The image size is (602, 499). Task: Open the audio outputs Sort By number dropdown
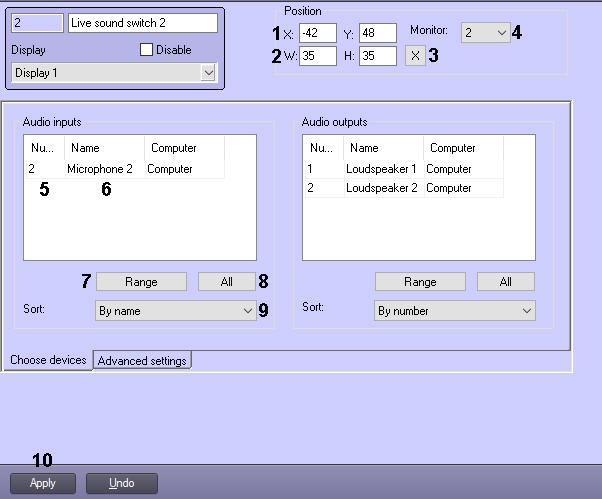point(455,311)
